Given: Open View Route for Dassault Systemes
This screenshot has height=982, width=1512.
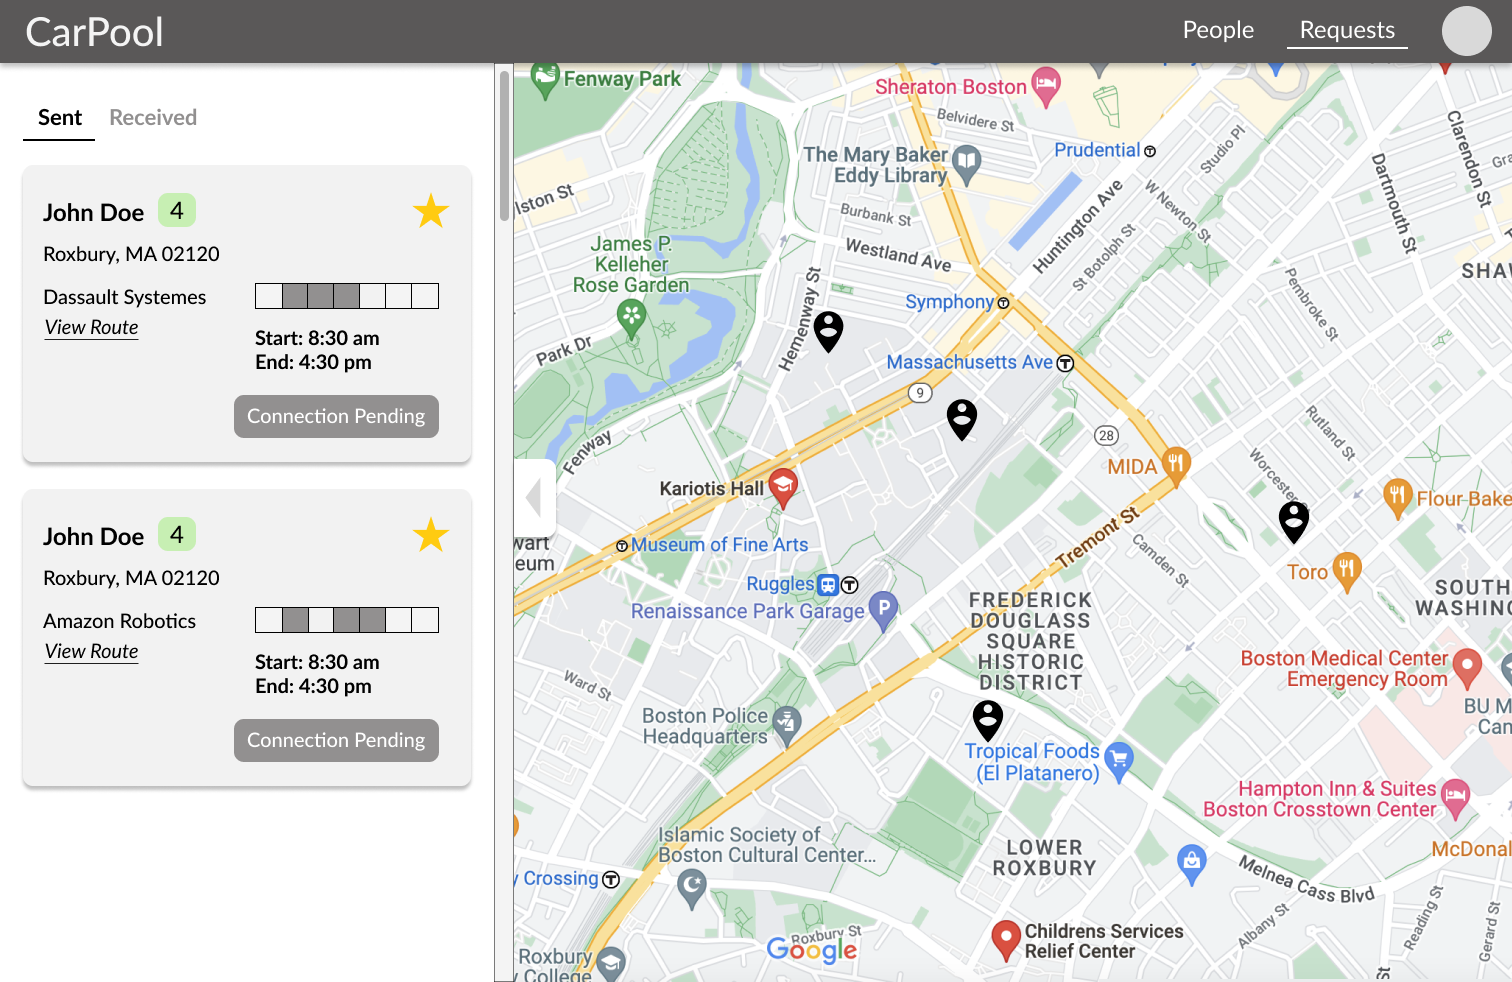Looking at the screenshot, I should (x=91, y=327).
